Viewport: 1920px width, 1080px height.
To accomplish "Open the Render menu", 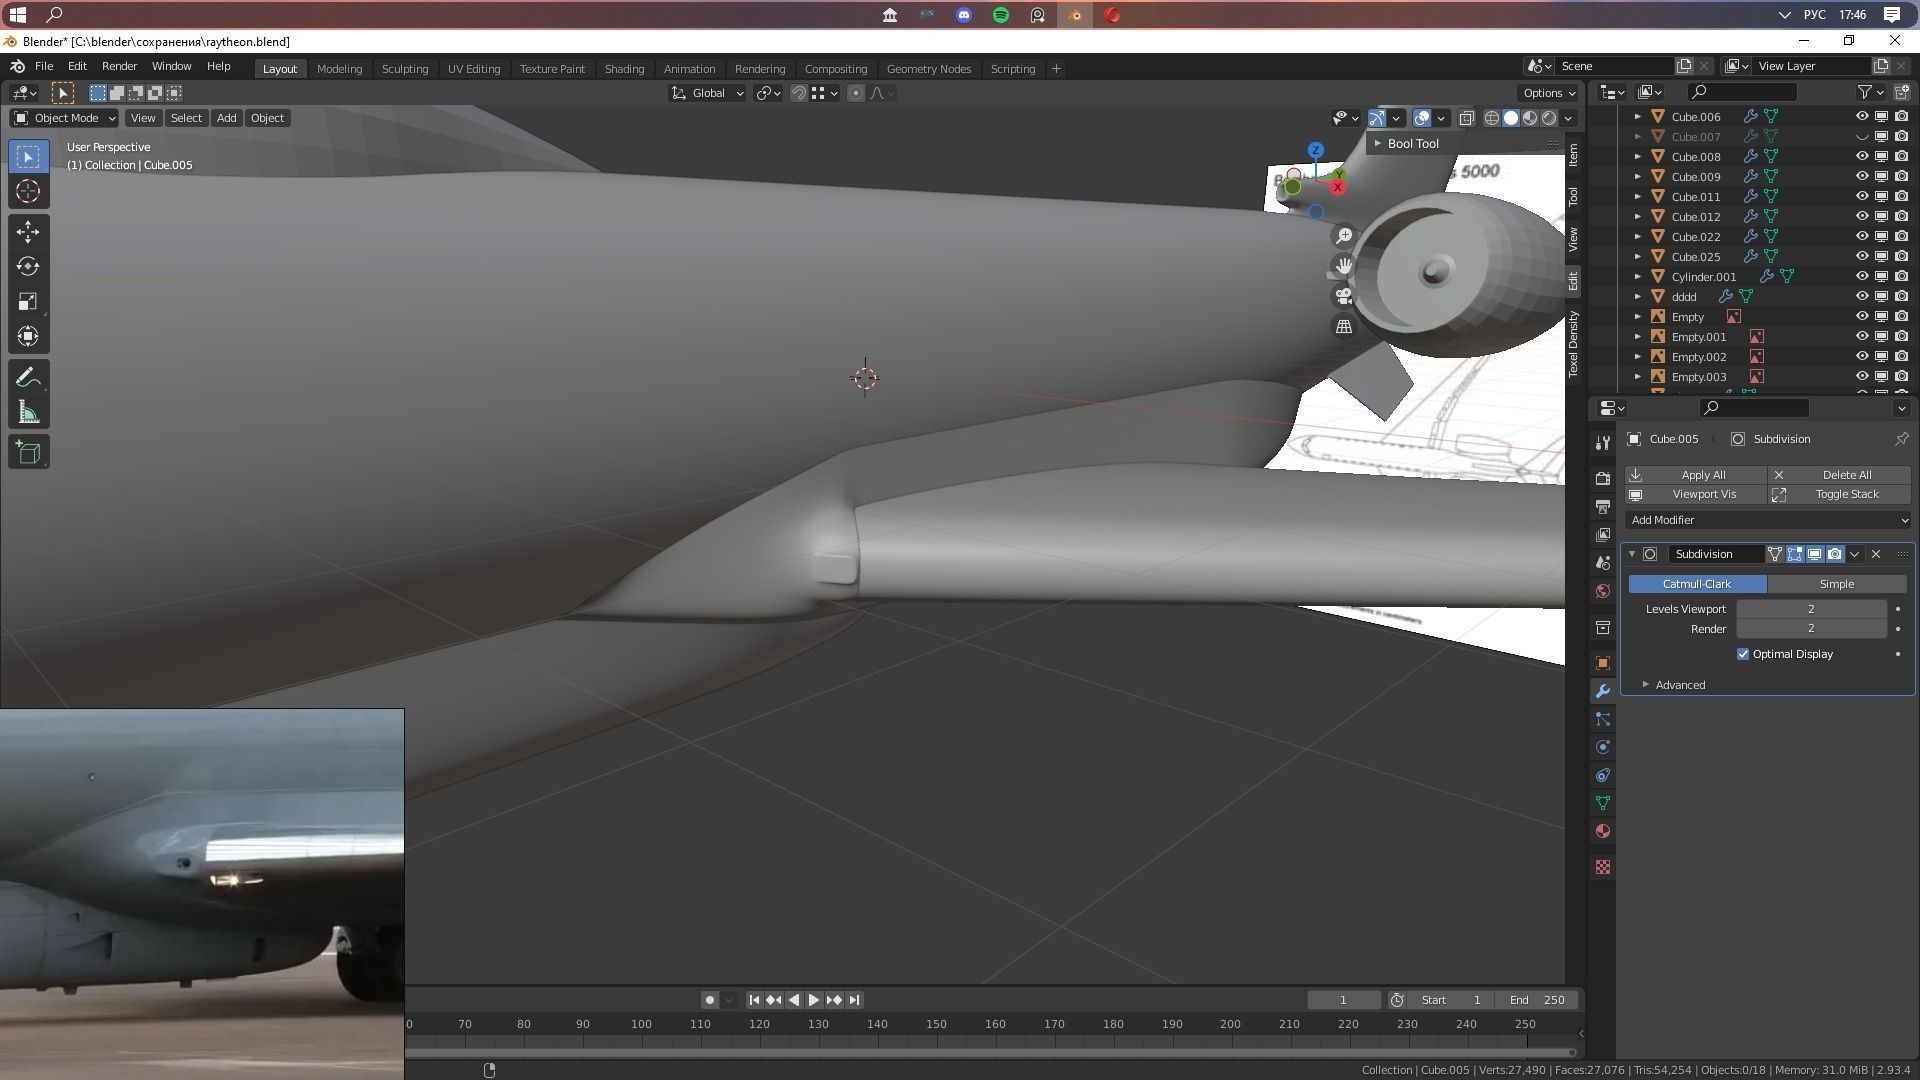I will [x=119, y=66].
